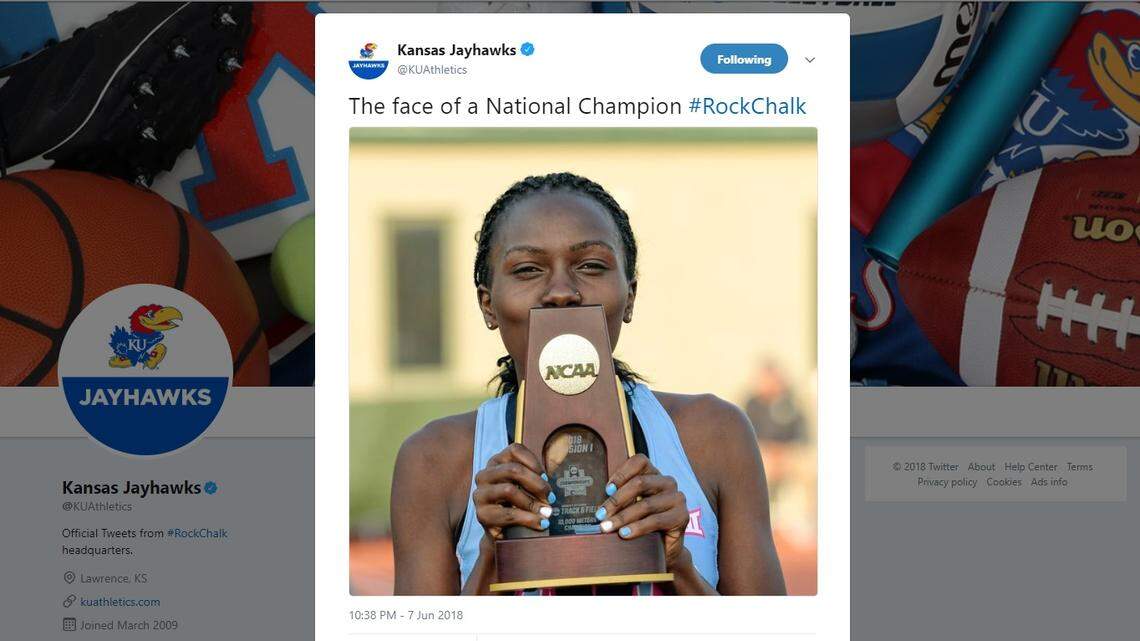This screenshot has height=641, width=1140.
Task: Click the verified checkmark in the profile sidebar
Action: point(210,487)
